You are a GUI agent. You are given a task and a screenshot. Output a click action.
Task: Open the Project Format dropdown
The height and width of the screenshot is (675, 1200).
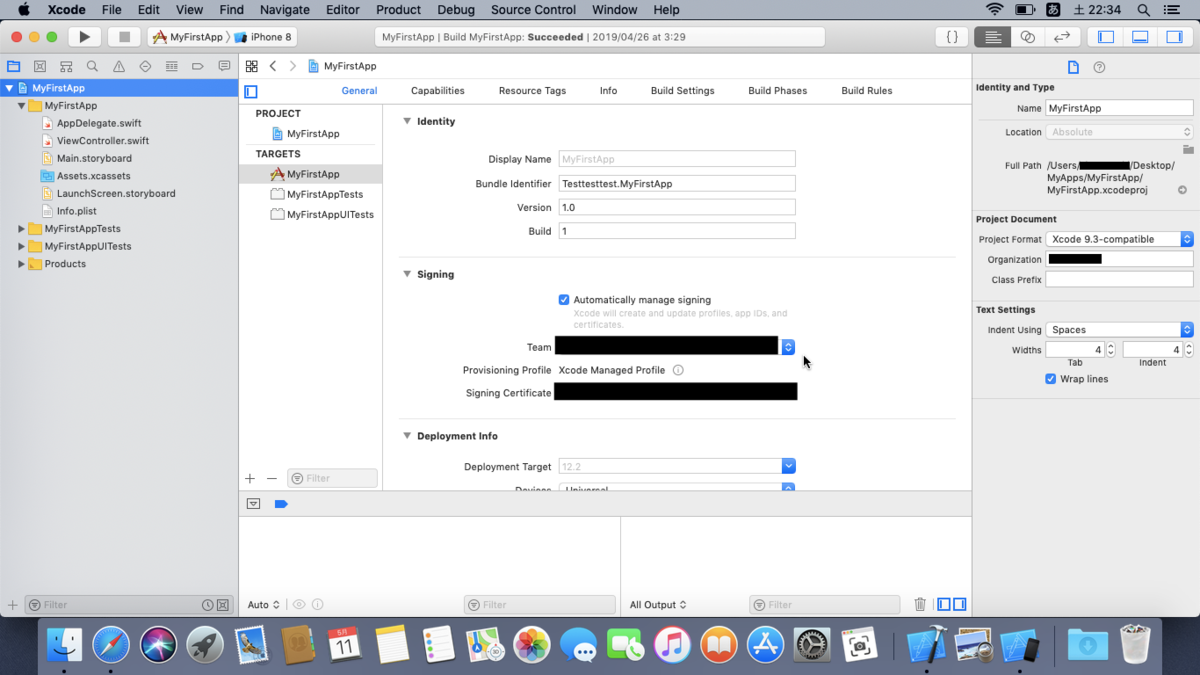[x=1119, y=239]
